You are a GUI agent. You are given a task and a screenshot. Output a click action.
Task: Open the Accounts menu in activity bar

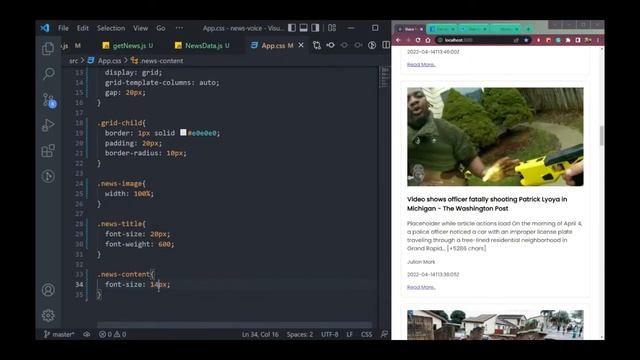(48, 290)
